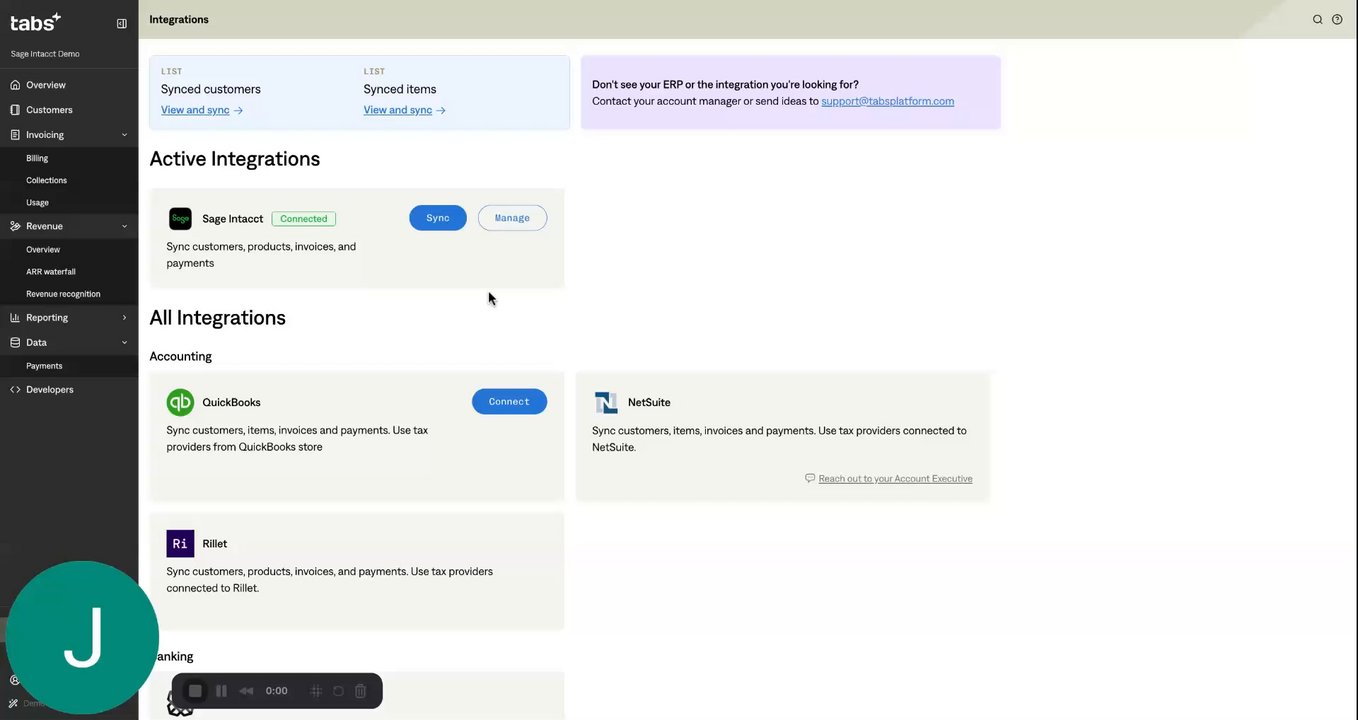Image resolution: width=1358 pixels, height=720 pixels.
Task: Open the support@tabsplatform.com email link
Action: [887, 101]
